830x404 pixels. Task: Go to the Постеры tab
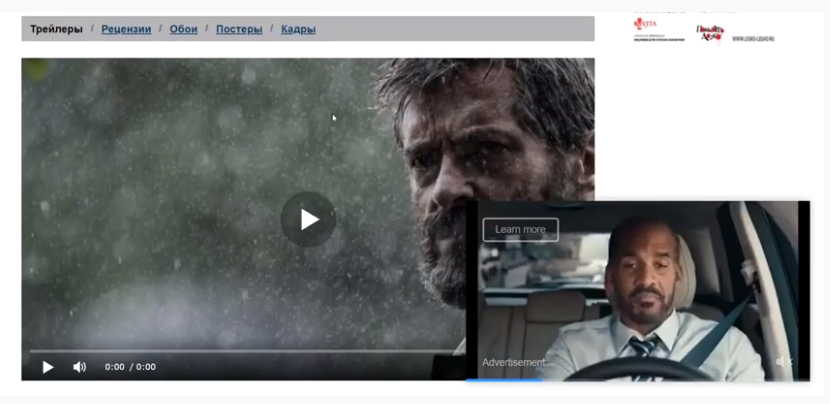(x=239, y=29)
